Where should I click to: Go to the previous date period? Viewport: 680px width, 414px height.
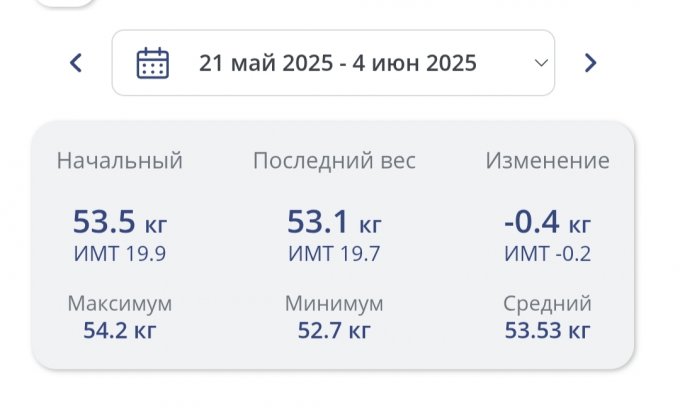pos(75,63)
